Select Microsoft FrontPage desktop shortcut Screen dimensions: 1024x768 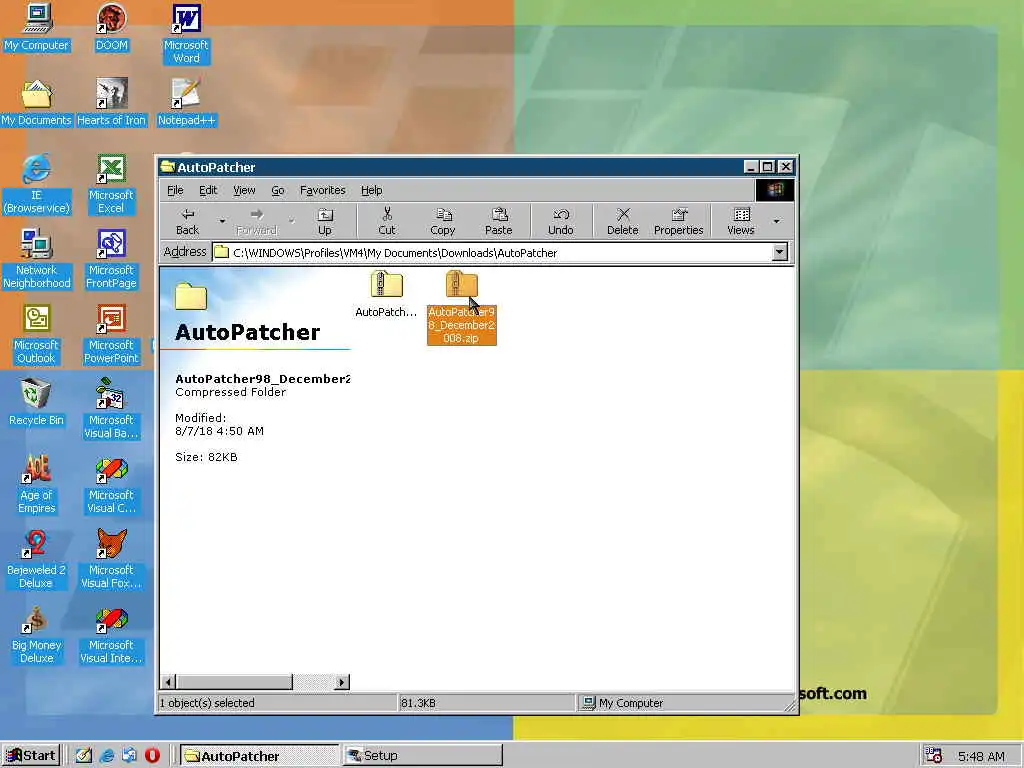(111, 259)
